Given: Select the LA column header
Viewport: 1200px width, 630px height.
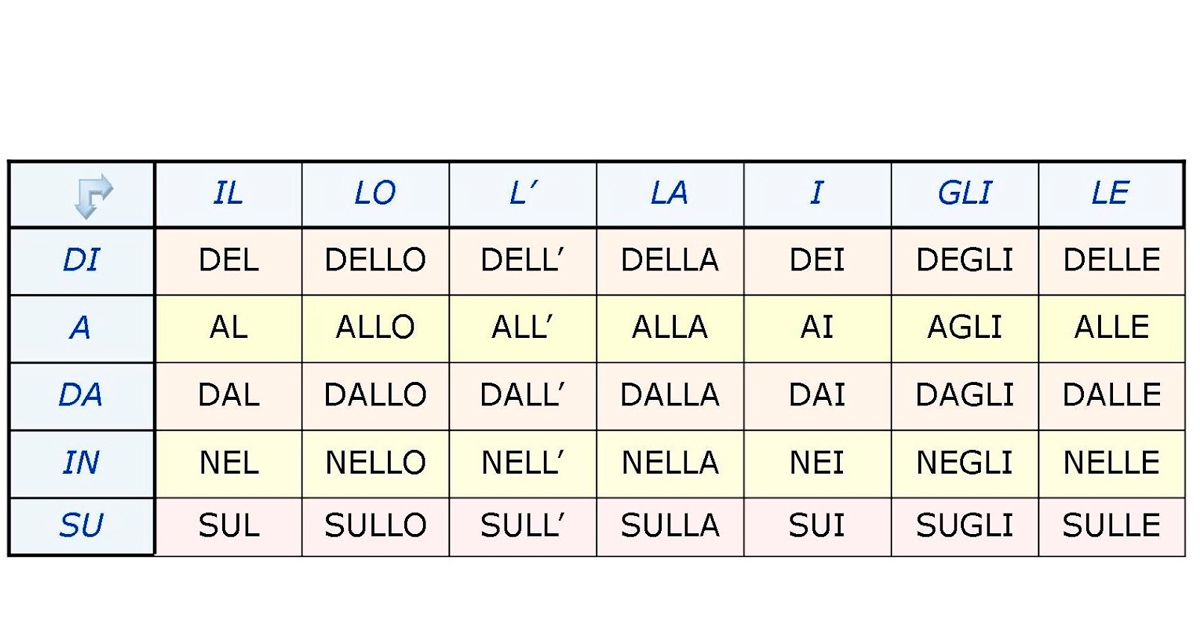Looking at the screenshot, I should (670, 194).
